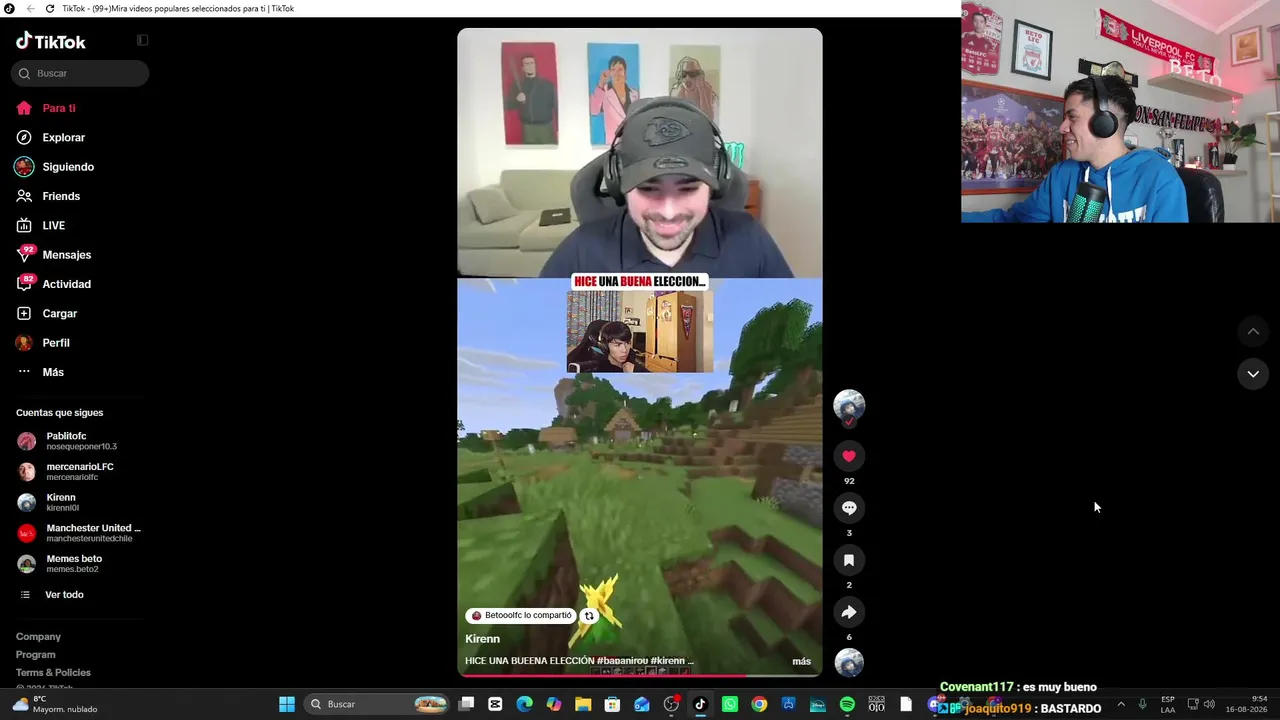Open Pablitofc followed account
Viewport: 1280px width, 720px height.
coord(80,441)
